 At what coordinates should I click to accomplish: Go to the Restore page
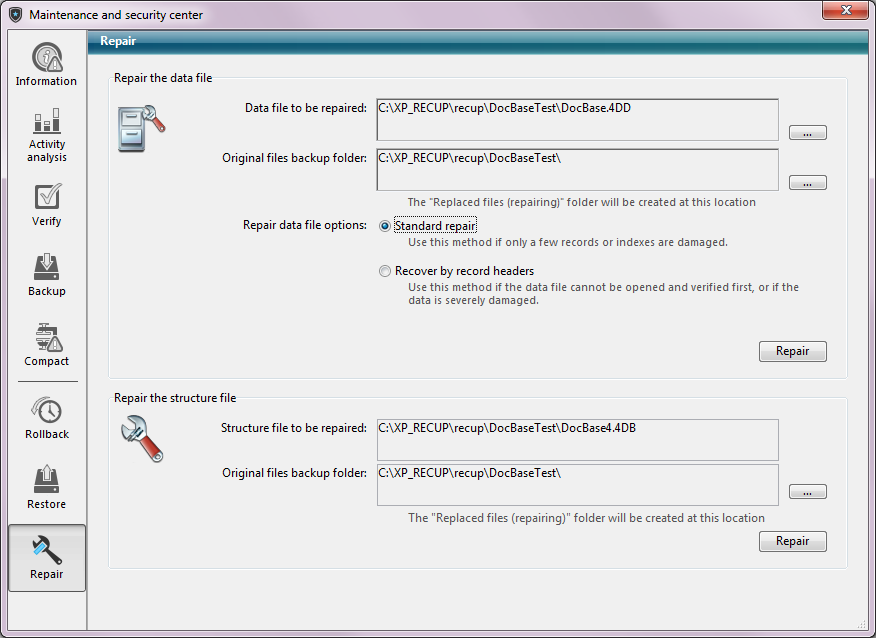coord(47,487)
